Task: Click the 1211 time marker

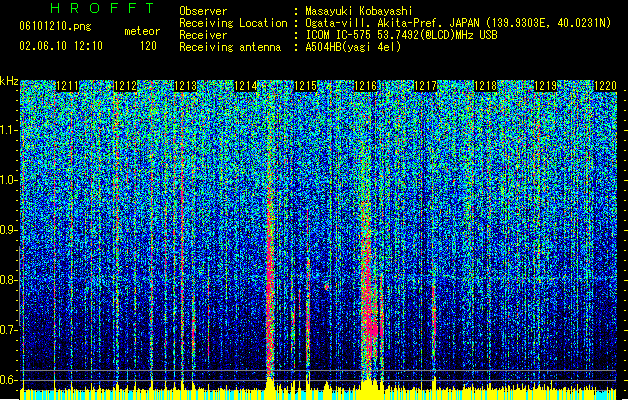Action: point(67,86)
